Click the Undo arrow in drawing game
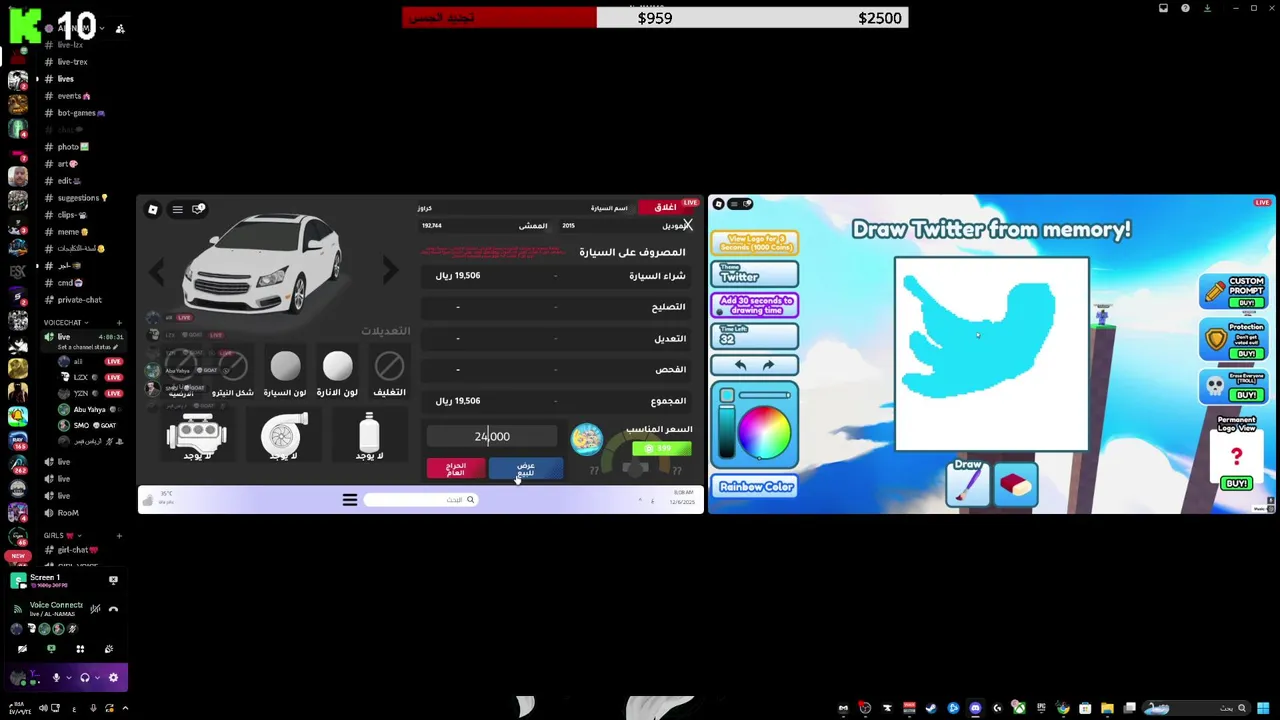 (x=740, y=365)
